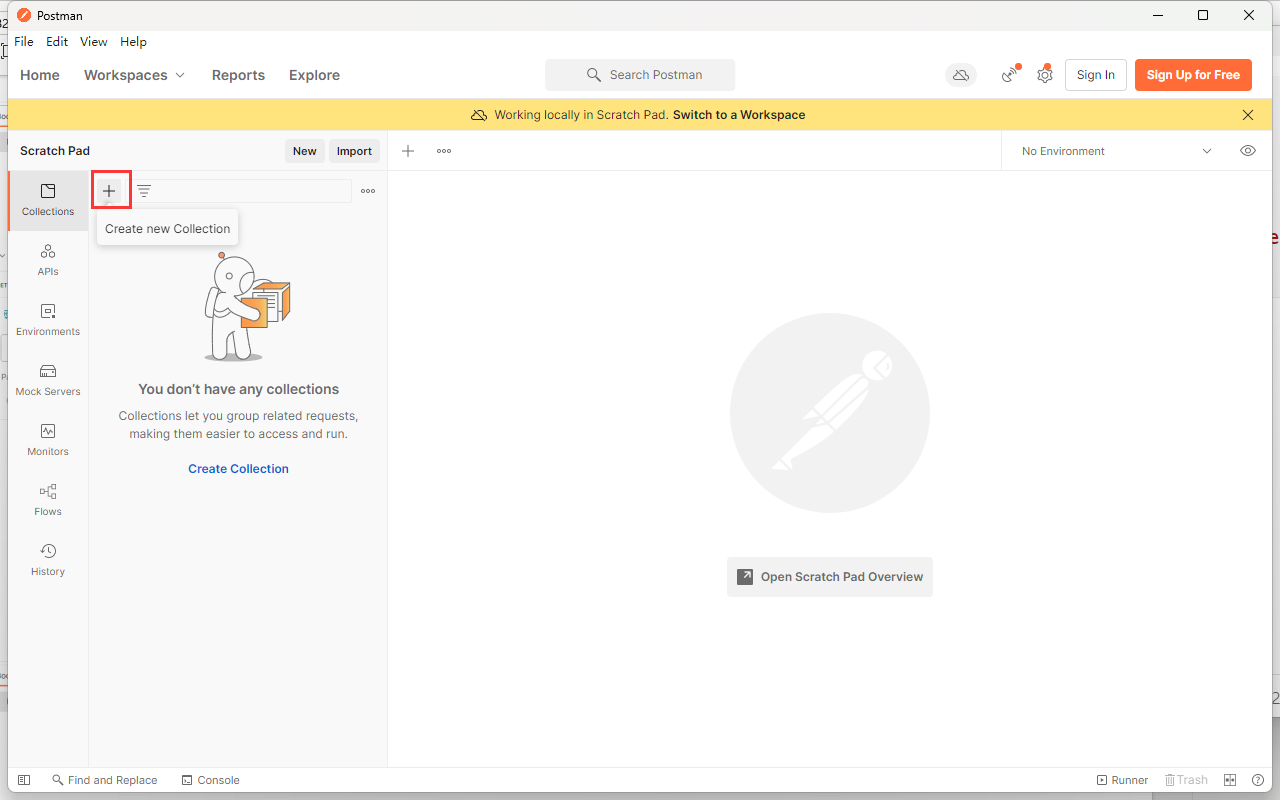This screenshot has height=800, width=1280.
Task: Click the Create Collection link
Action: [x=238, y=469]
